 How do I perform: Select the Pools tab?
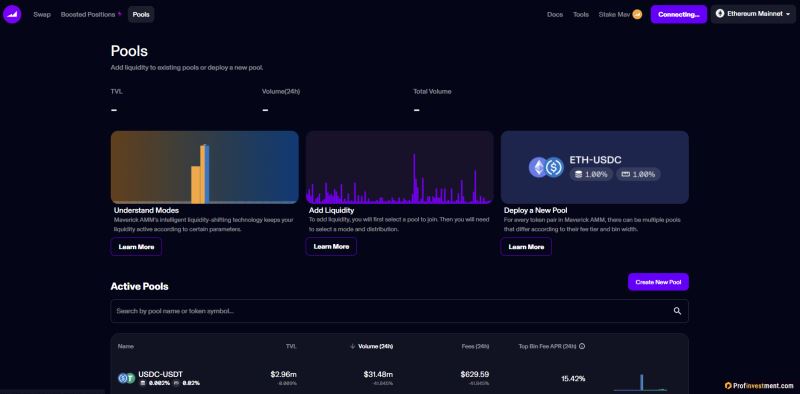141,14
